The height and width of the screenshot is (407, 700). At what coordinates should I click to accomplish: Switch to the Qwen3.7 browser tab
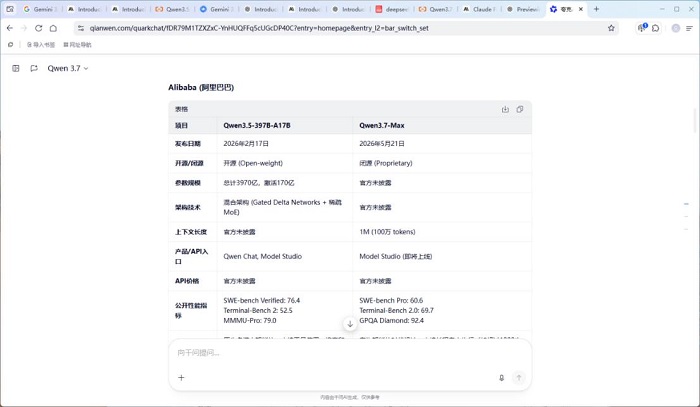(437, 9)
